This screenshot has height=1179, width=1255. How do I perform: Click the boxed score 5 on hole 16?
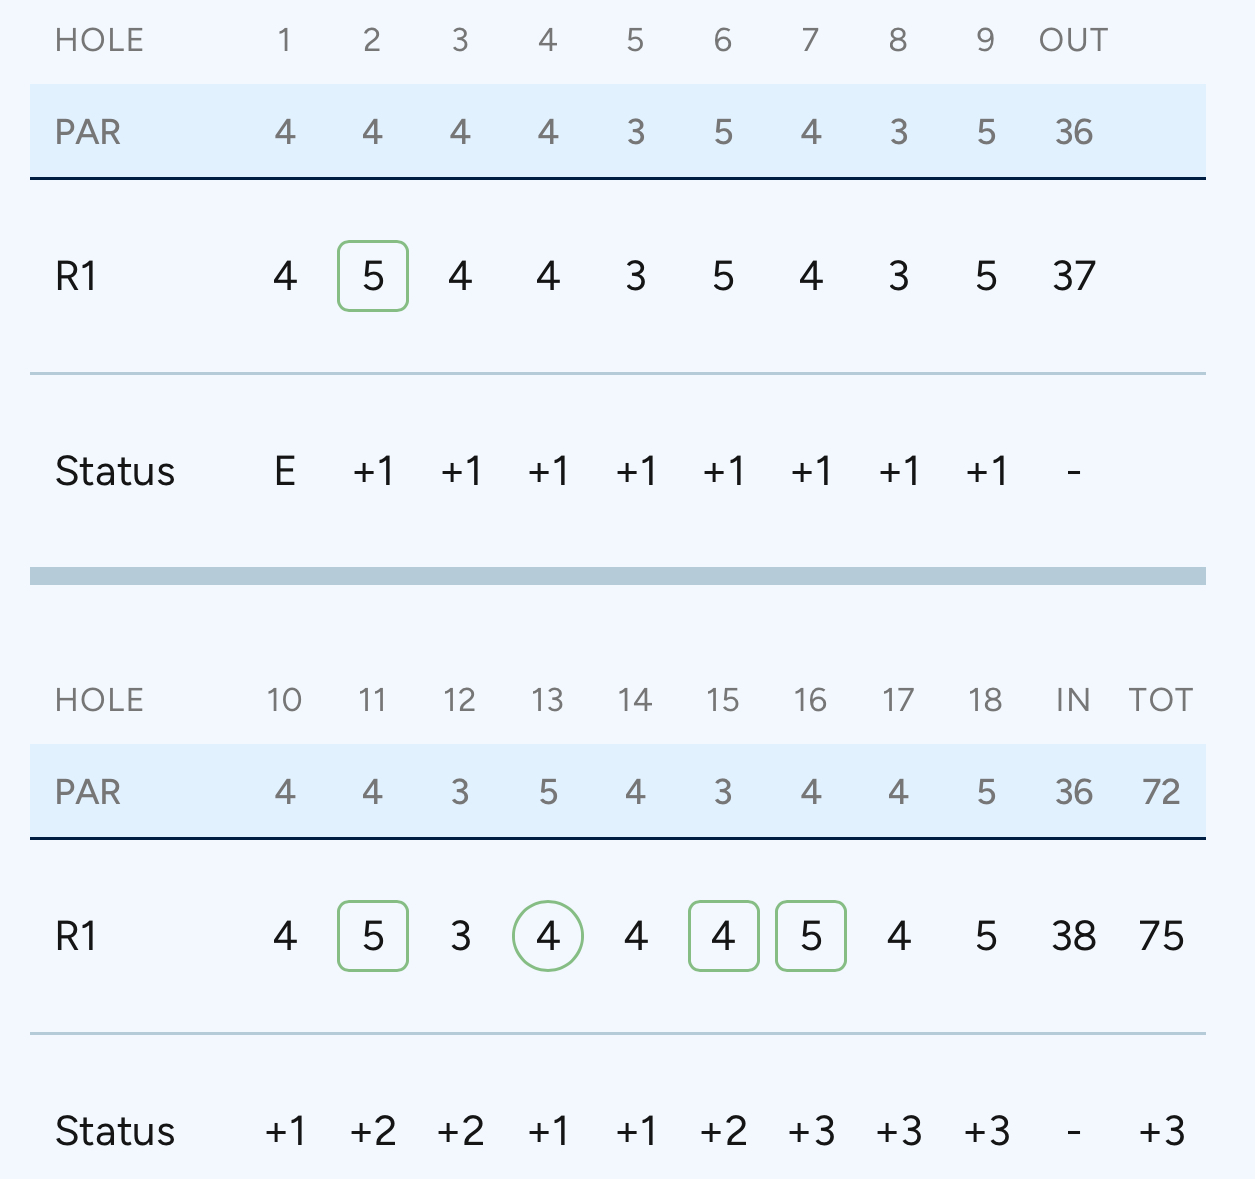811,936
